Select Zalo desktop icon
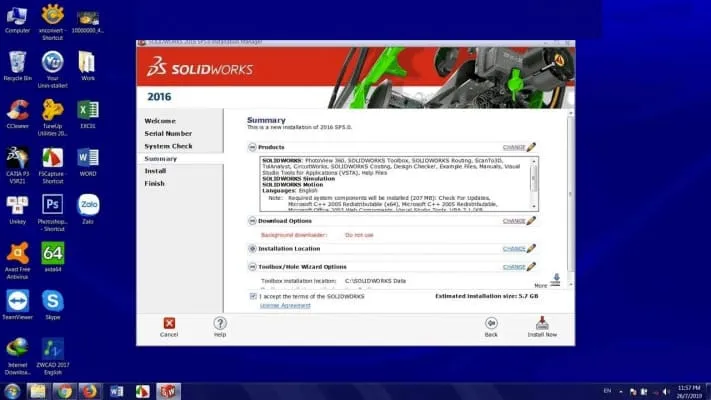The image size is (711, 400). (x=88, y=209)
